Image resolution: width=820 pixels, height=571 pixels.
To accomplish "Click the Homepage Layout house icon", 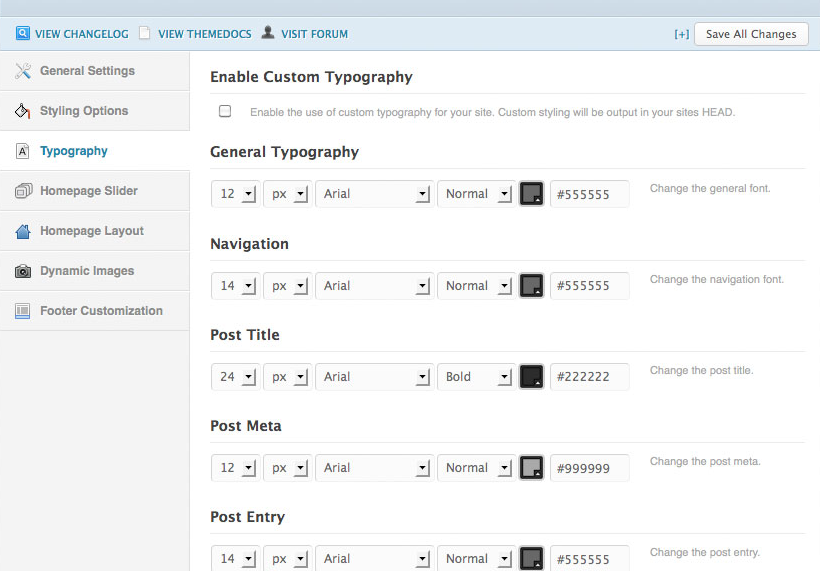I will [x=23, y=231].
